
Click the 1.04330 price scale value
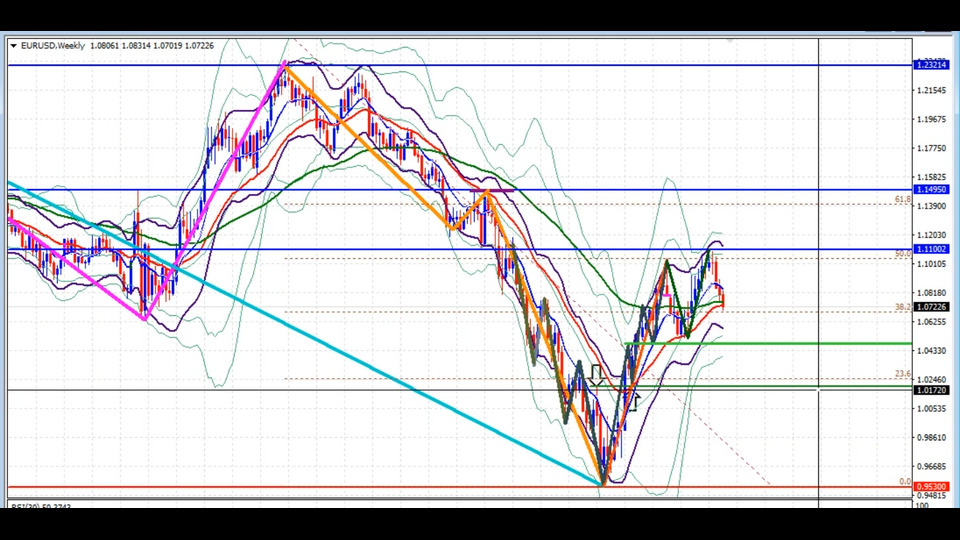[931, 351]
